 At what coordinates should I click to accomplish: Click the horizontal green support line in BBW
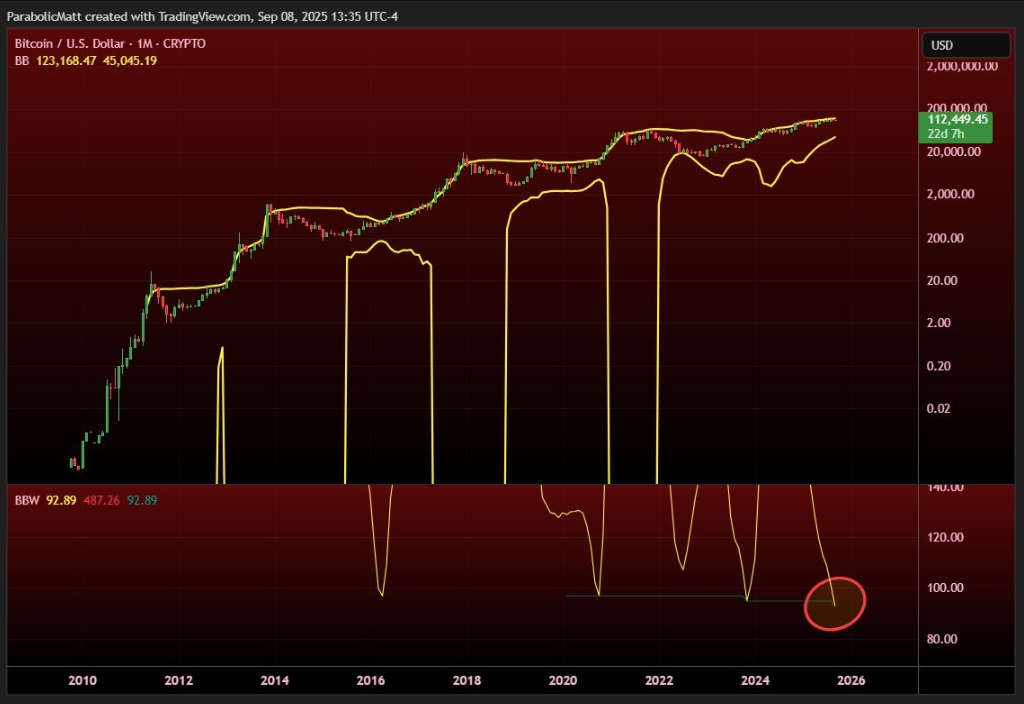660,597
